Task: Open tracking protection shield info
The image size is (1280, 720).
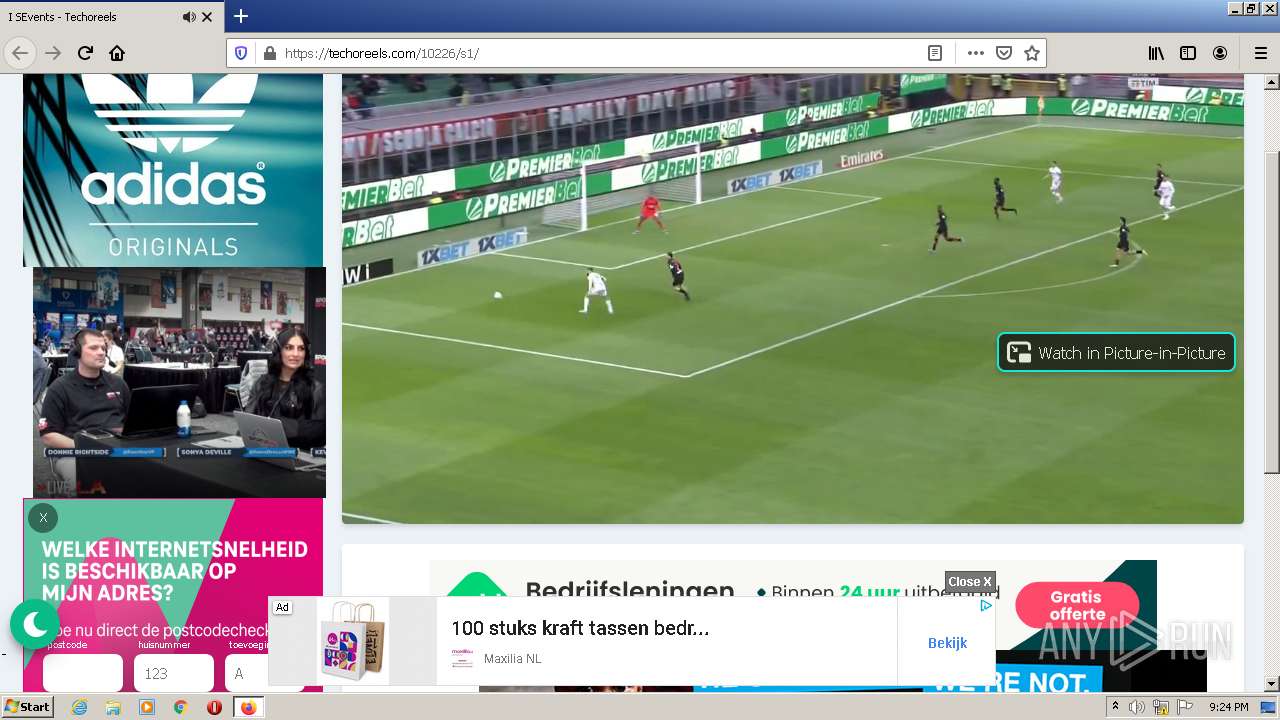Action: point(241,53)
